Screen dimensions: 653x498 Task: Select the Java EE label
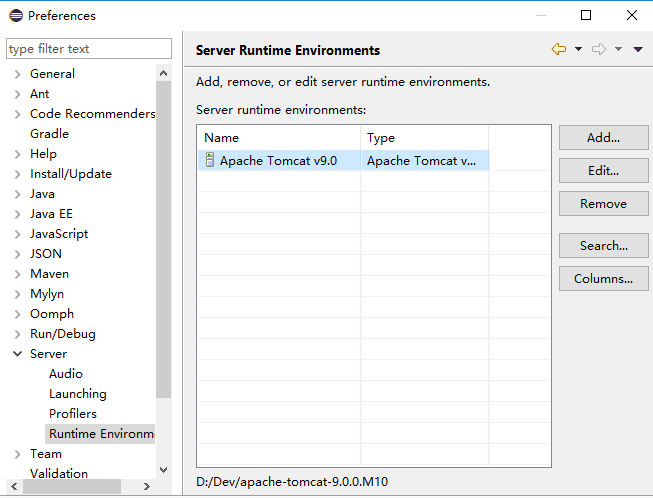pyautogui.click(x=51, y=214)
